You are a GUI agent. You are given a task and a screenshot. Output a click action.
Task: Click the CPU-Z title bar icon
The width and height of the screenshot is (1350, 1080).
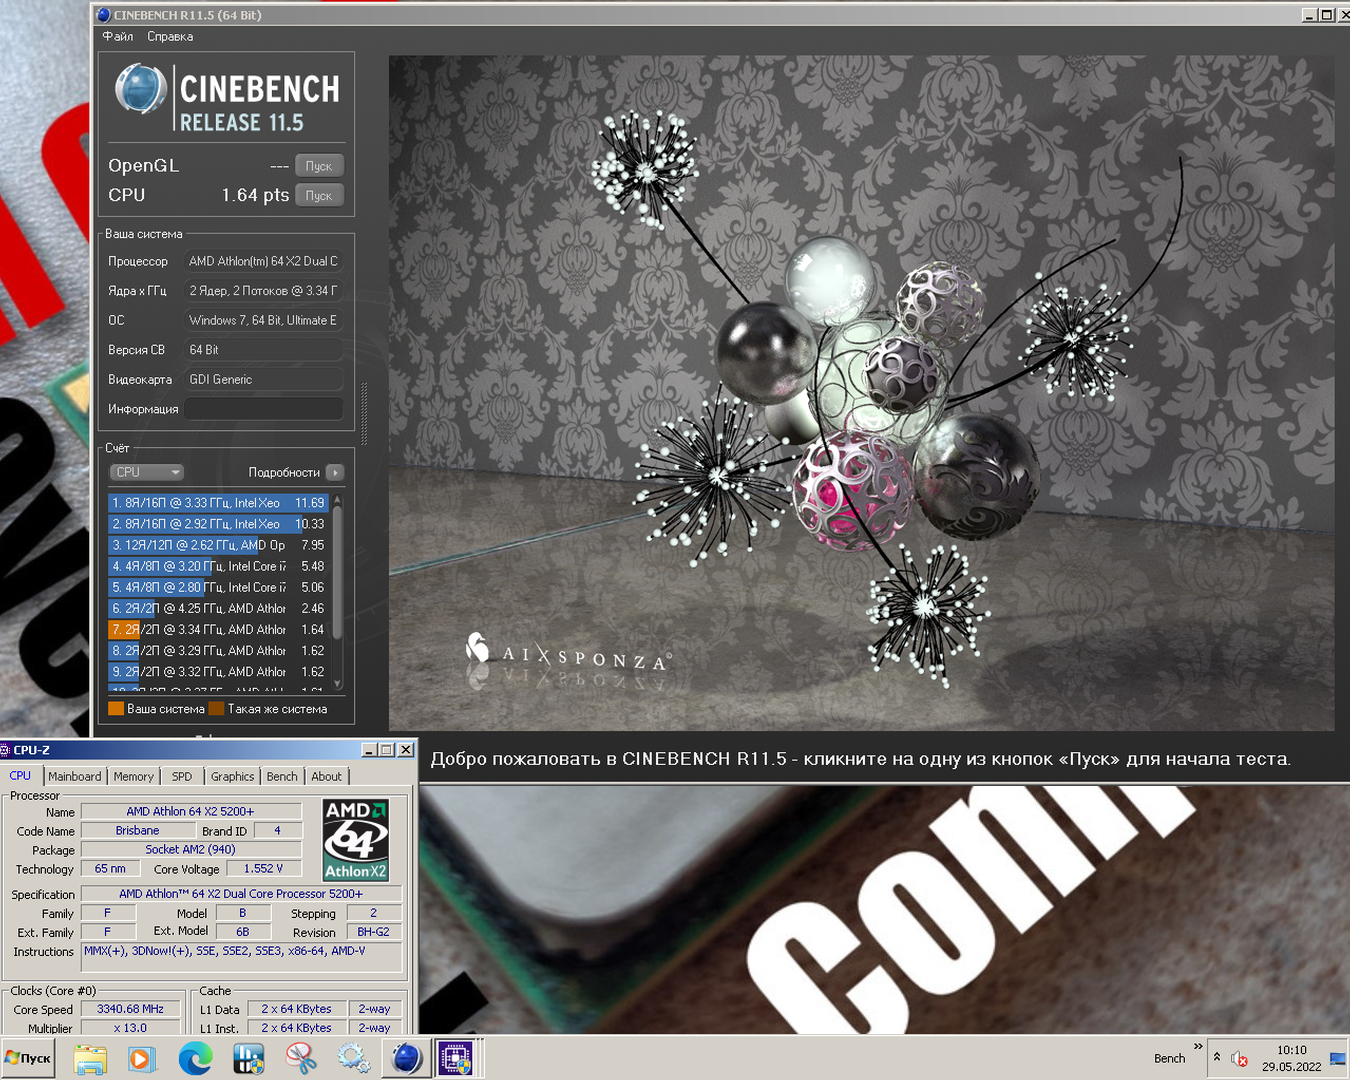(x=5, y=750)
